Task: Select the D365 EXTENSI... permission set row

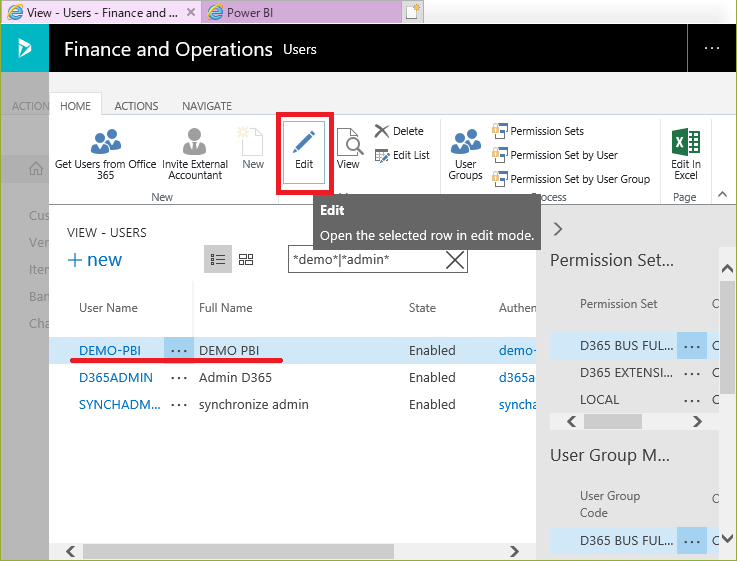Action: (634, 373)
